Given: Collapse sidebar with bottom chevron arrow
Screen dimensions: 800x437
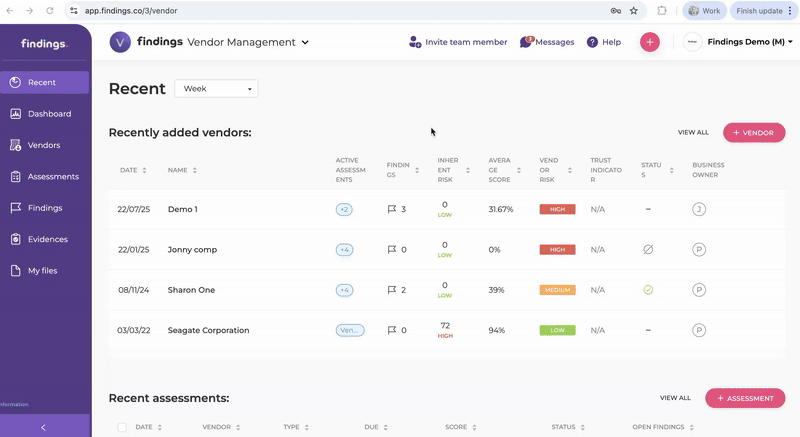Looking at the screenshot, I should [x=43, y=427].
